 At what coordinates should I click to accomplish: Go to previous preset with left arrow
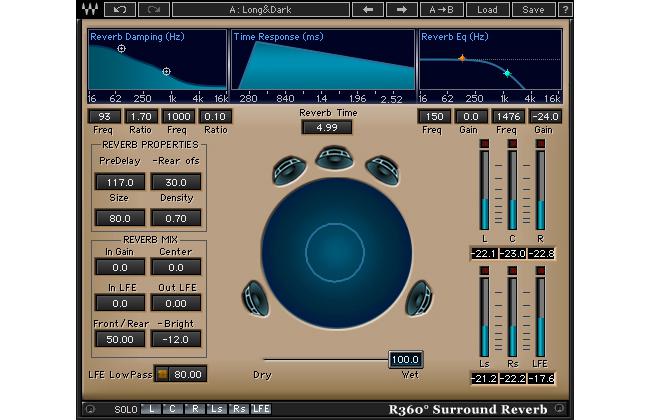367,10
